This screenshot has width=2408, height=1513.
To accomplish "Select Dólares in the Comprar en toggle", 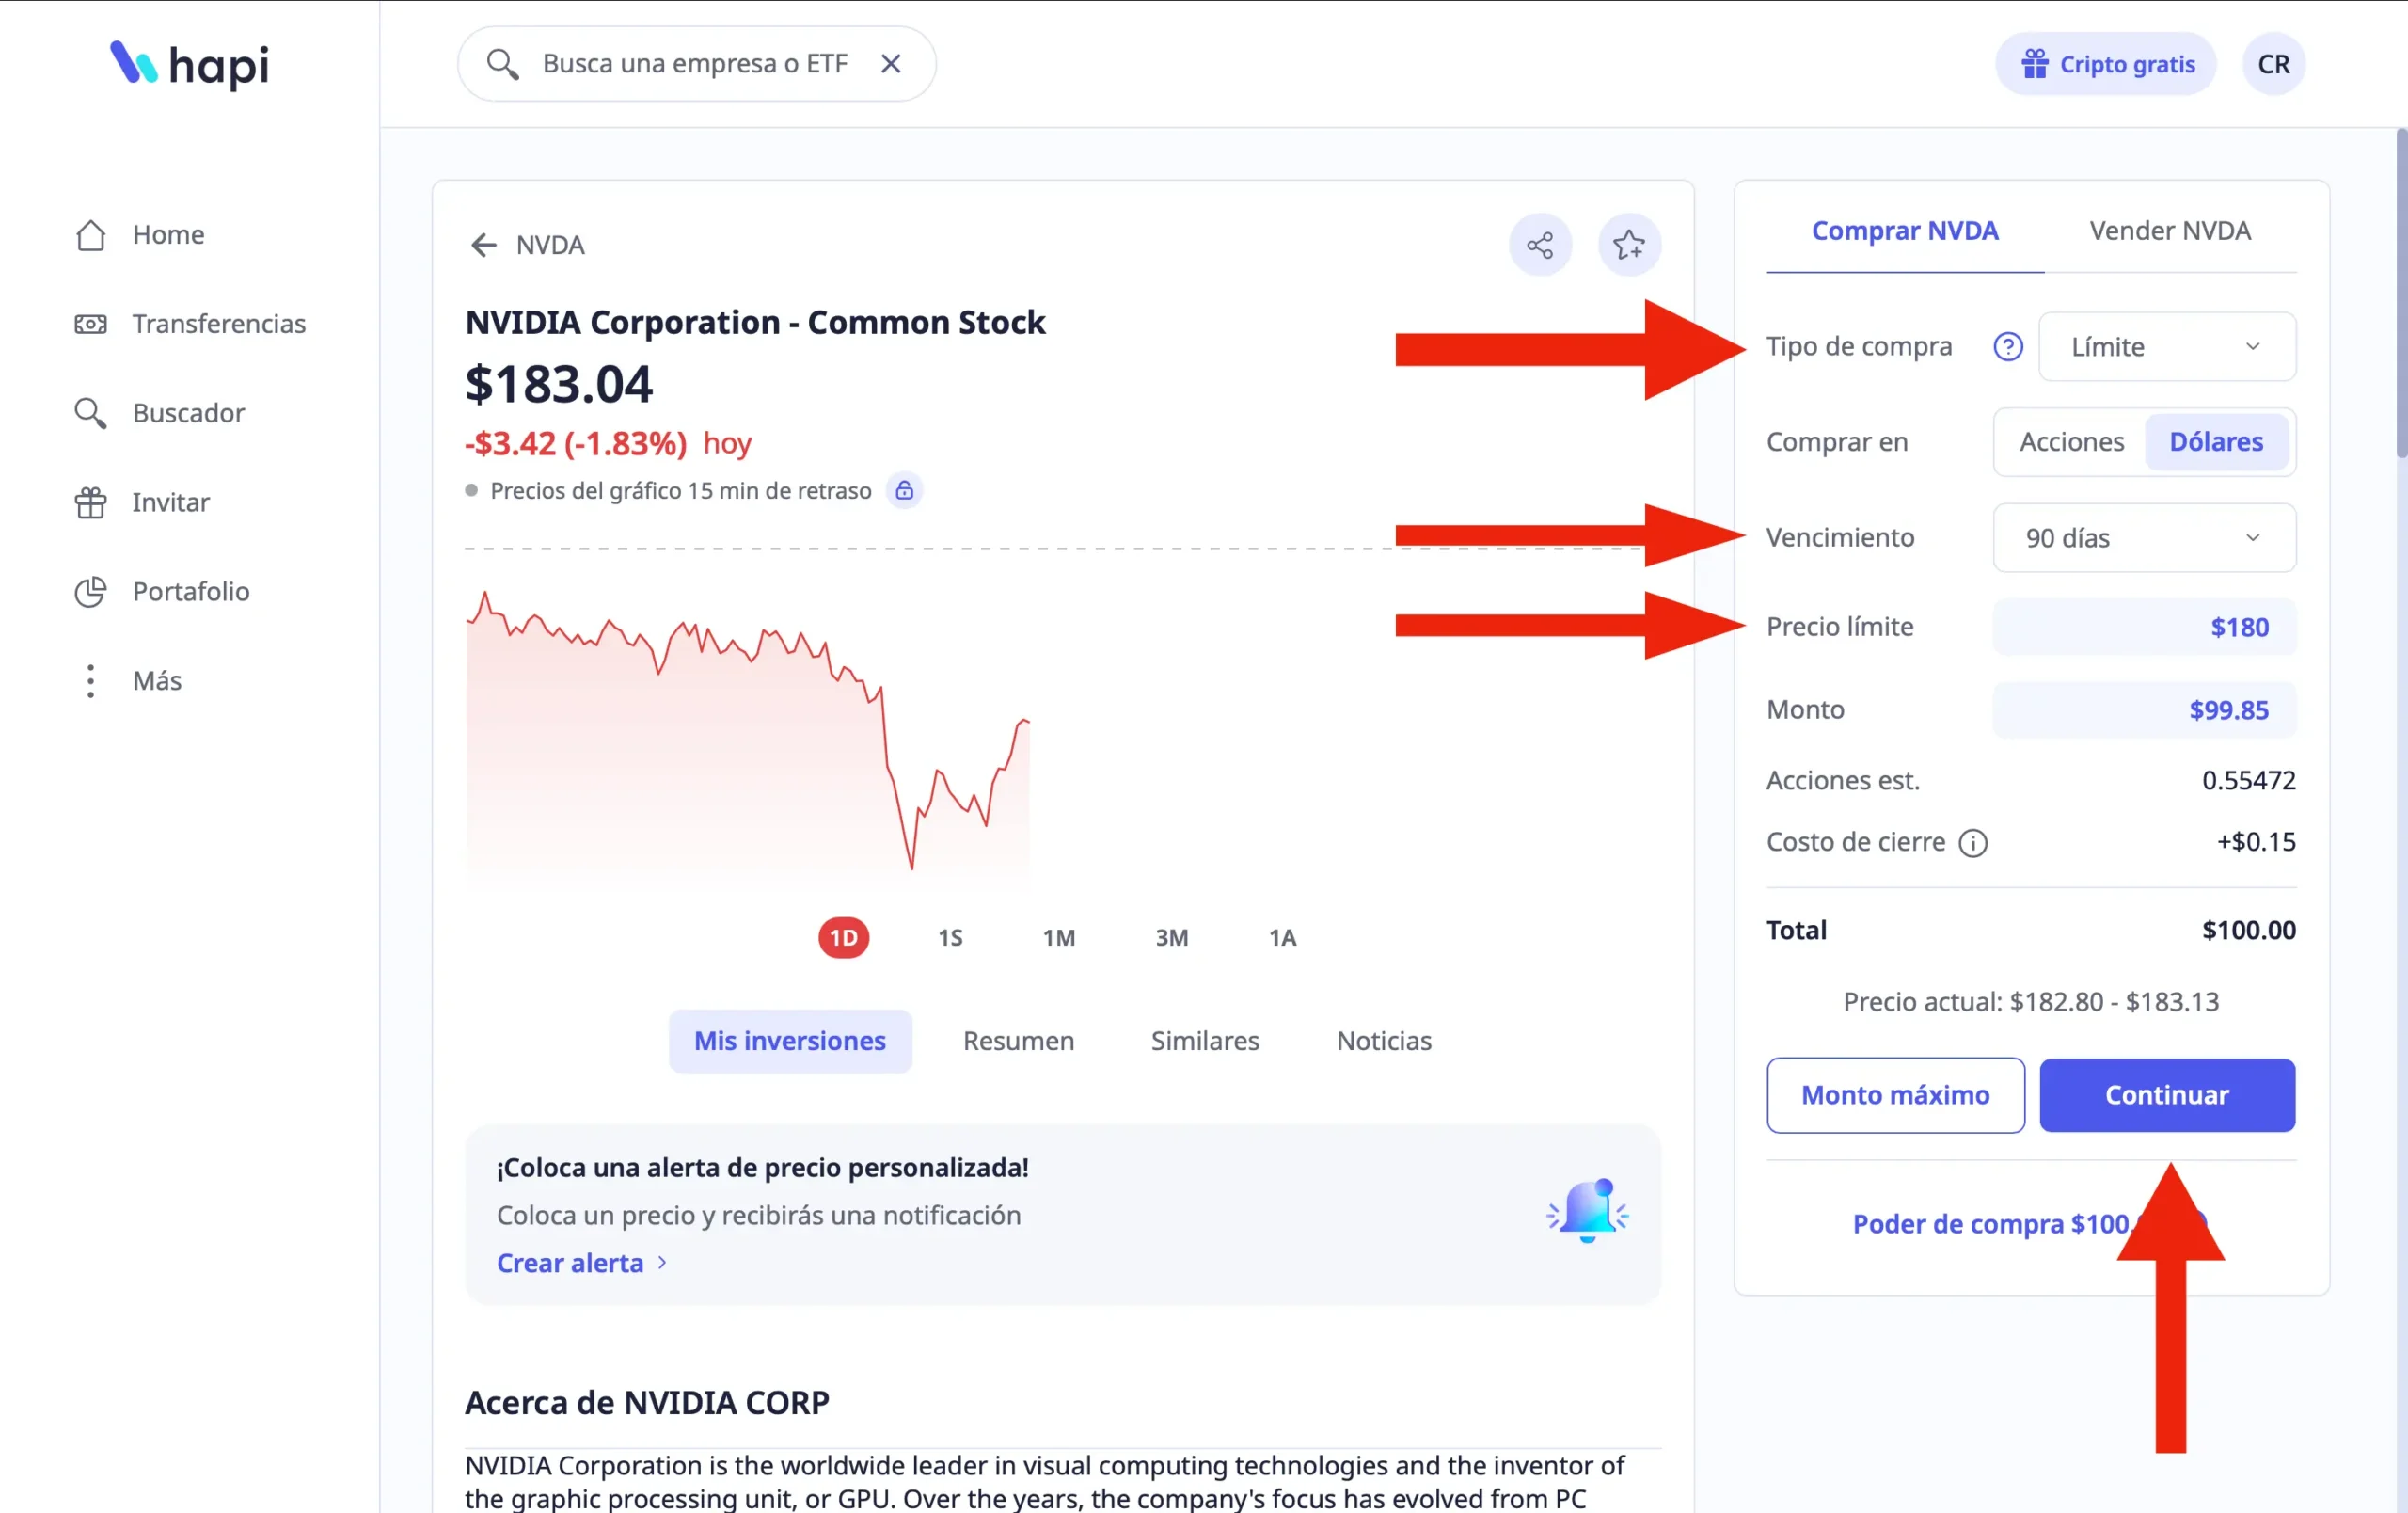I will (2215, 442).
